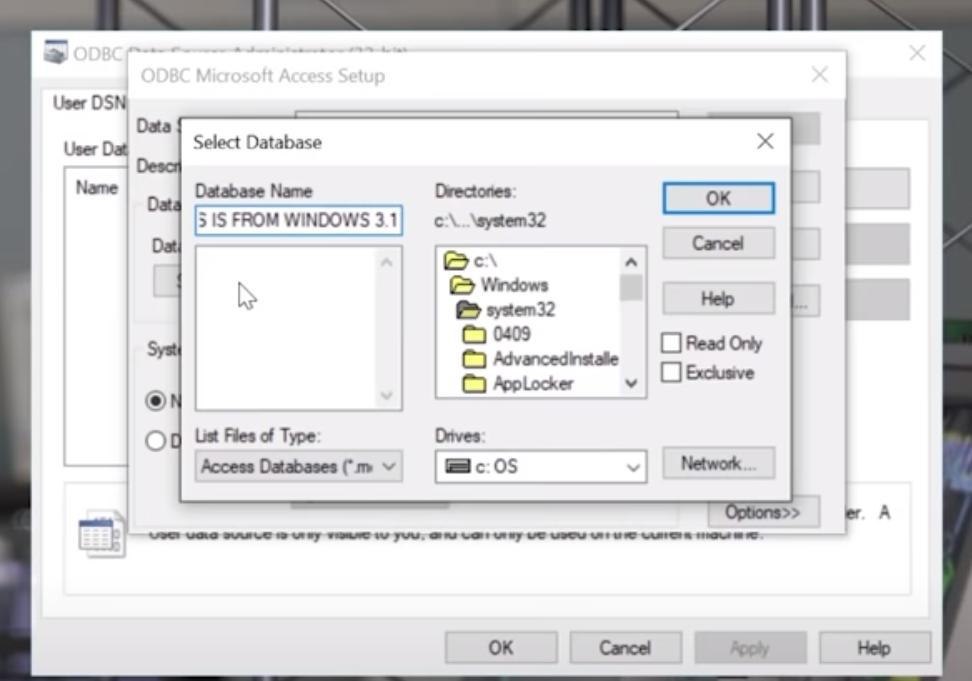Image resolution: width=972 pixels, height=681 pixels.
Task: Select the first radio button in Access Setup
Action: point(156,401)
